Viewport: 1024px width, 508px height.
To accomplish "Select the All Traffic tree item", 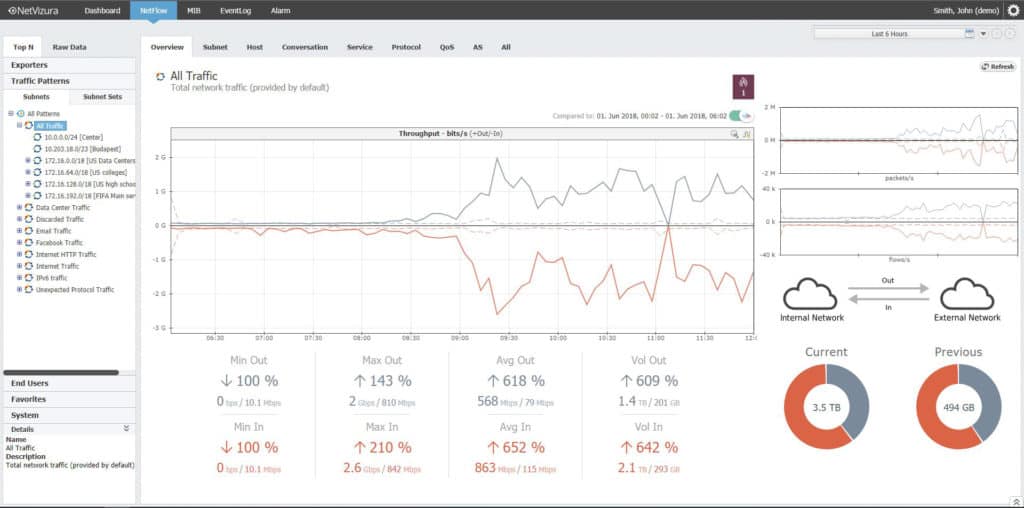I will pyautogui.click(x=50, y=125).
